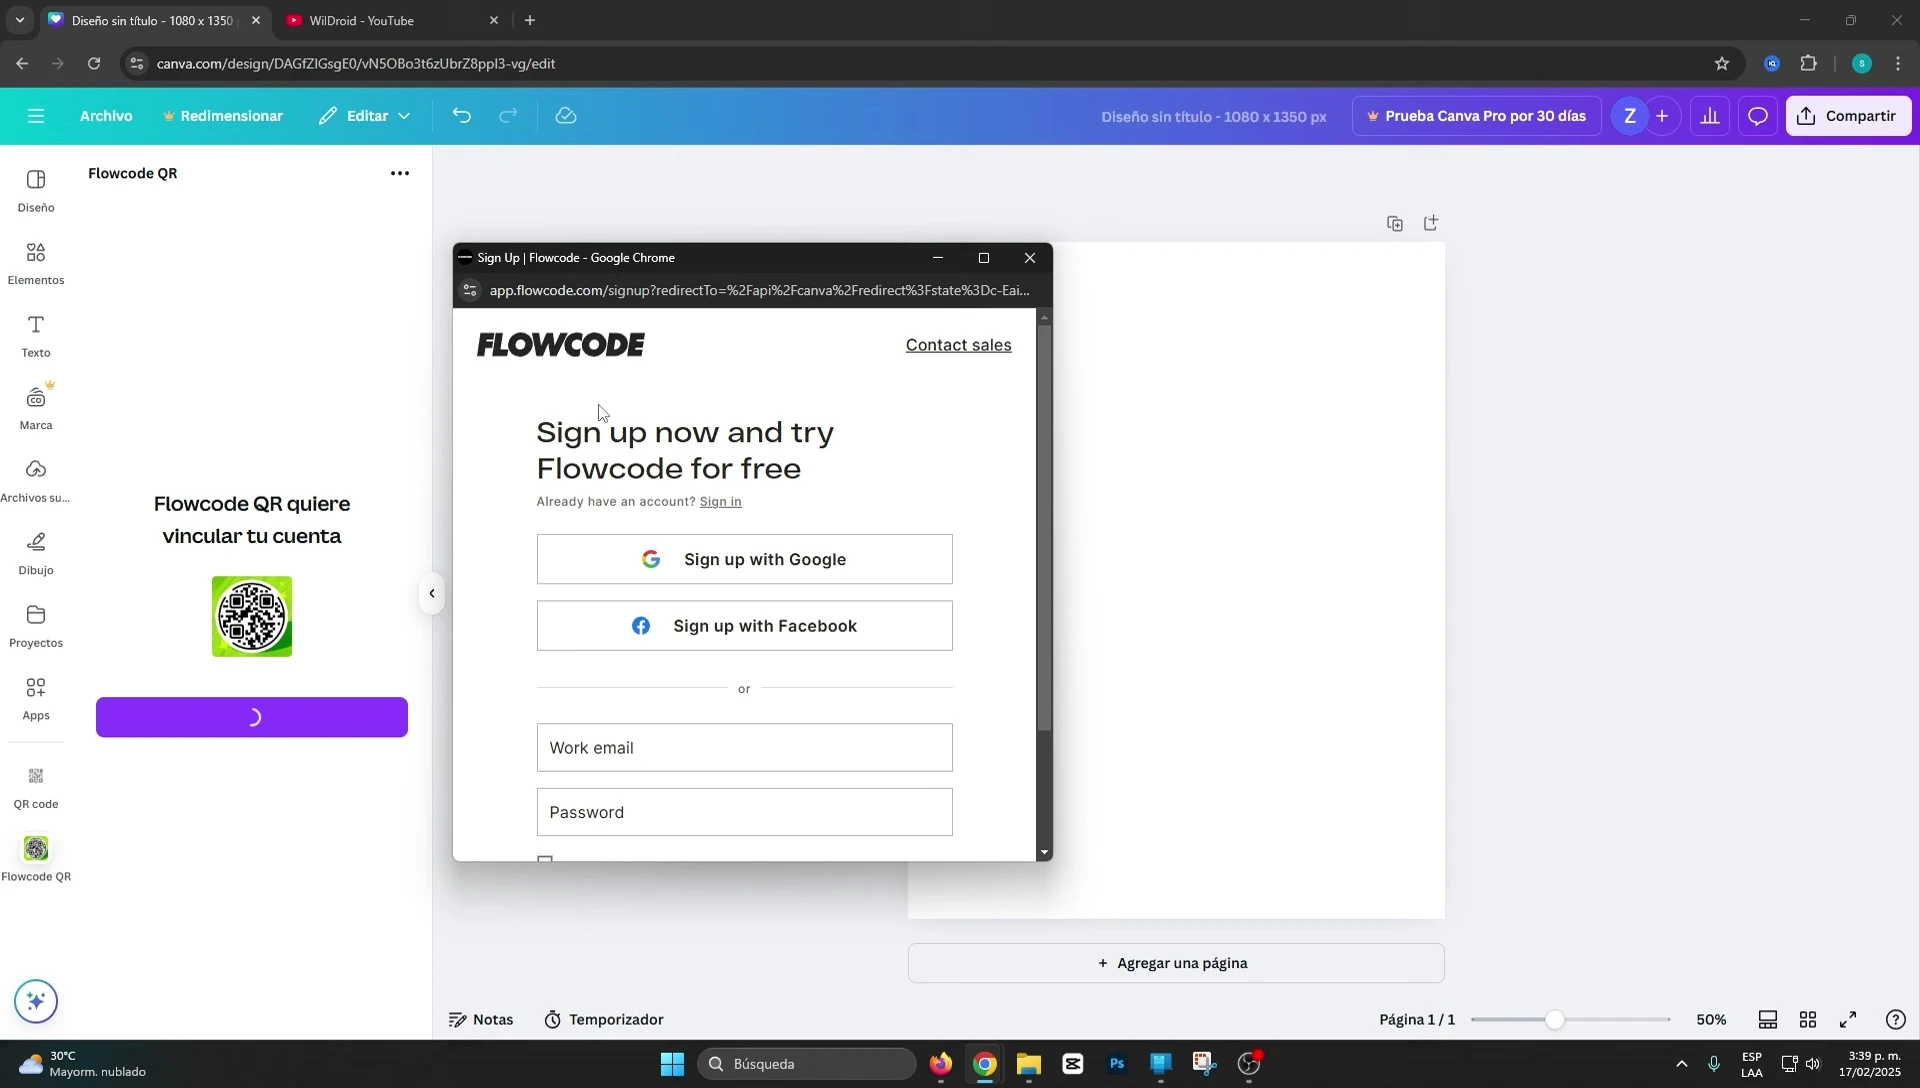Image resolution: width=1920 pixels, height=1088 pixels.
Task: Adjust the canvas zoom slider
Action: [1554, 1019]
